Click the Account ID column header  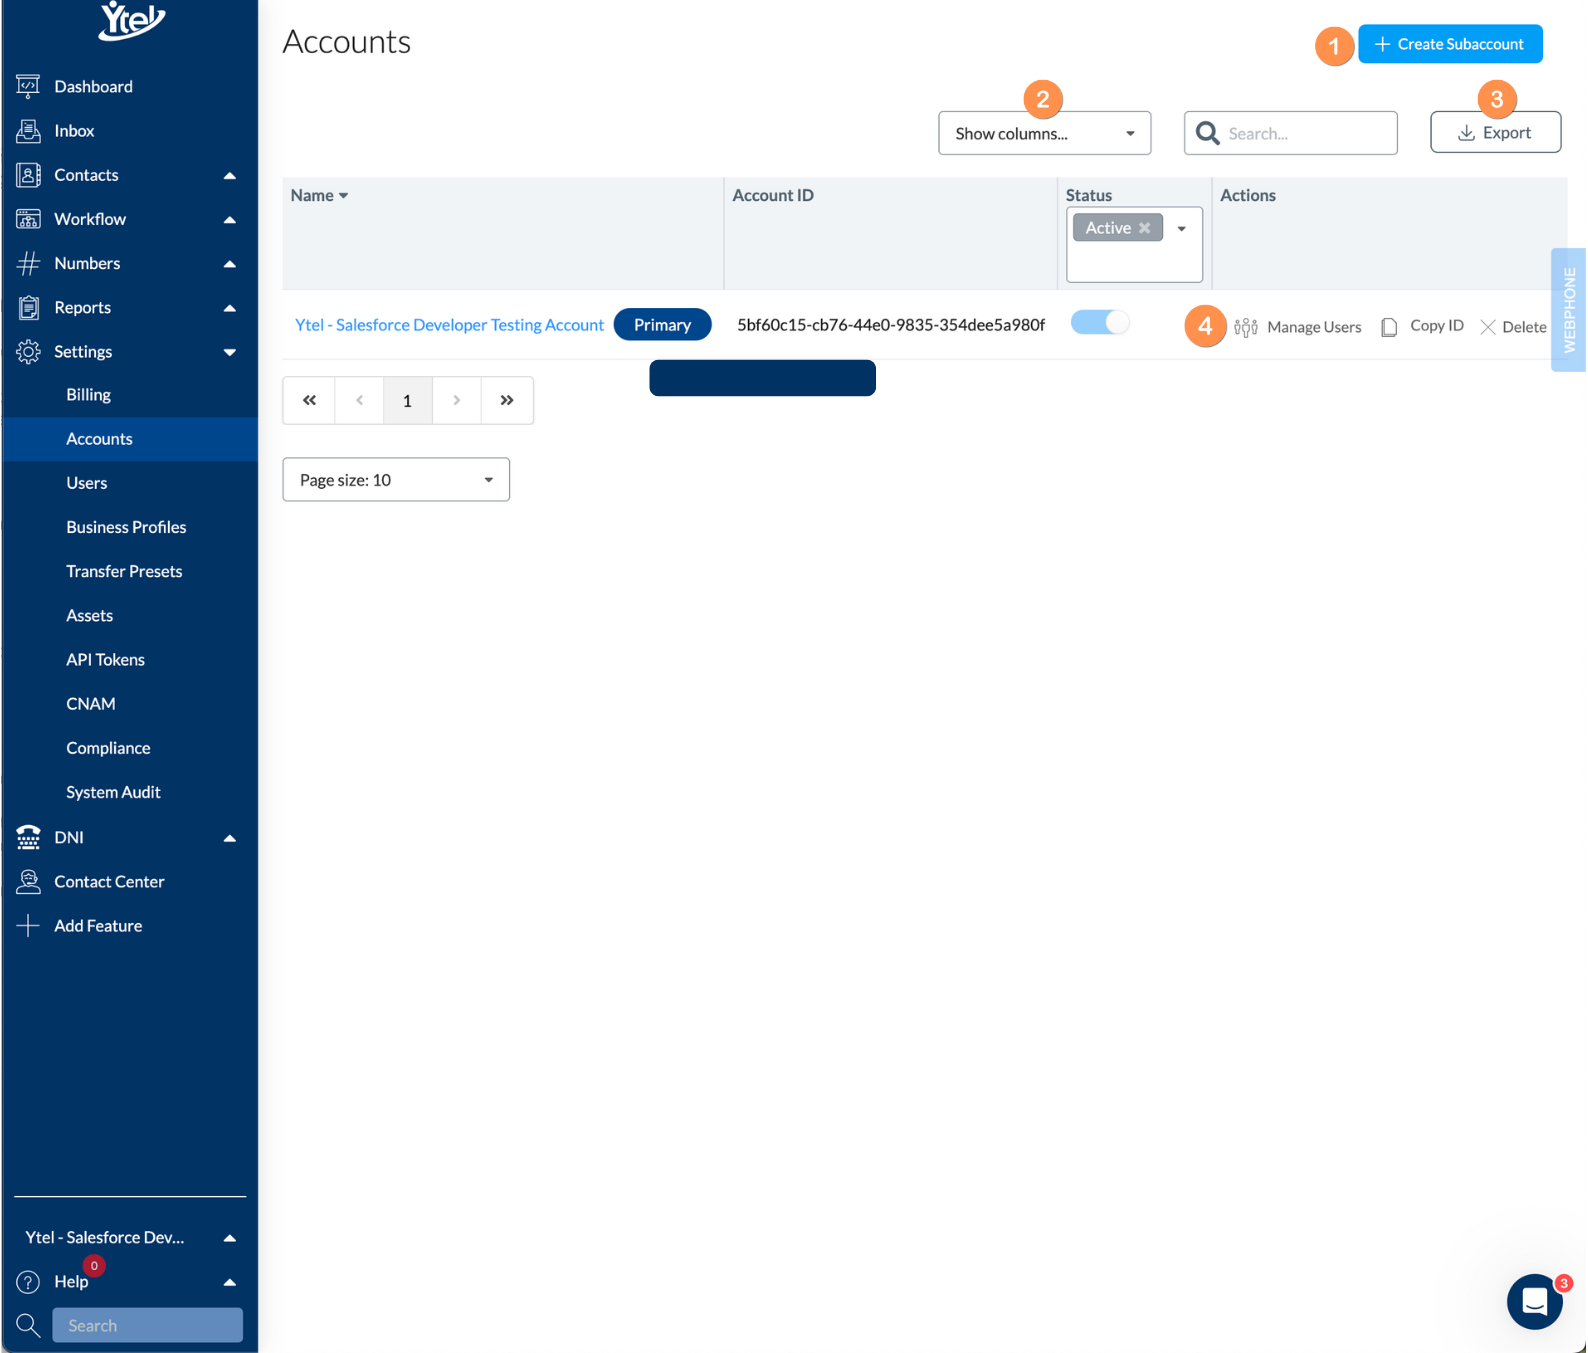click(x=773, y=195)
